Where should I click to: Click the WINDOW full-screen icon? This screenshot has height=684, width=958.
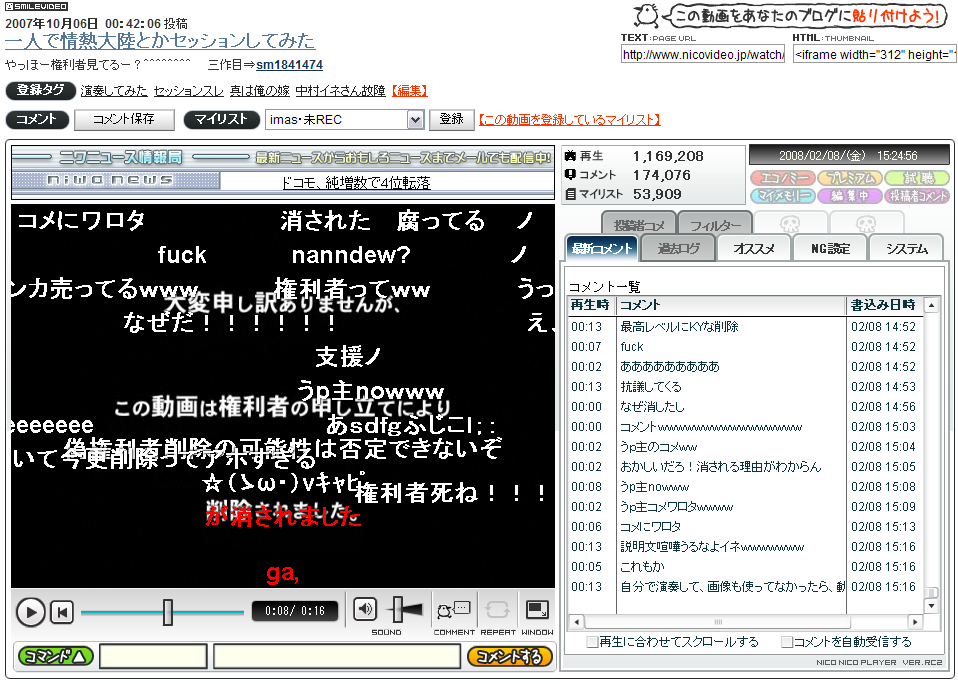click(537, 609)
